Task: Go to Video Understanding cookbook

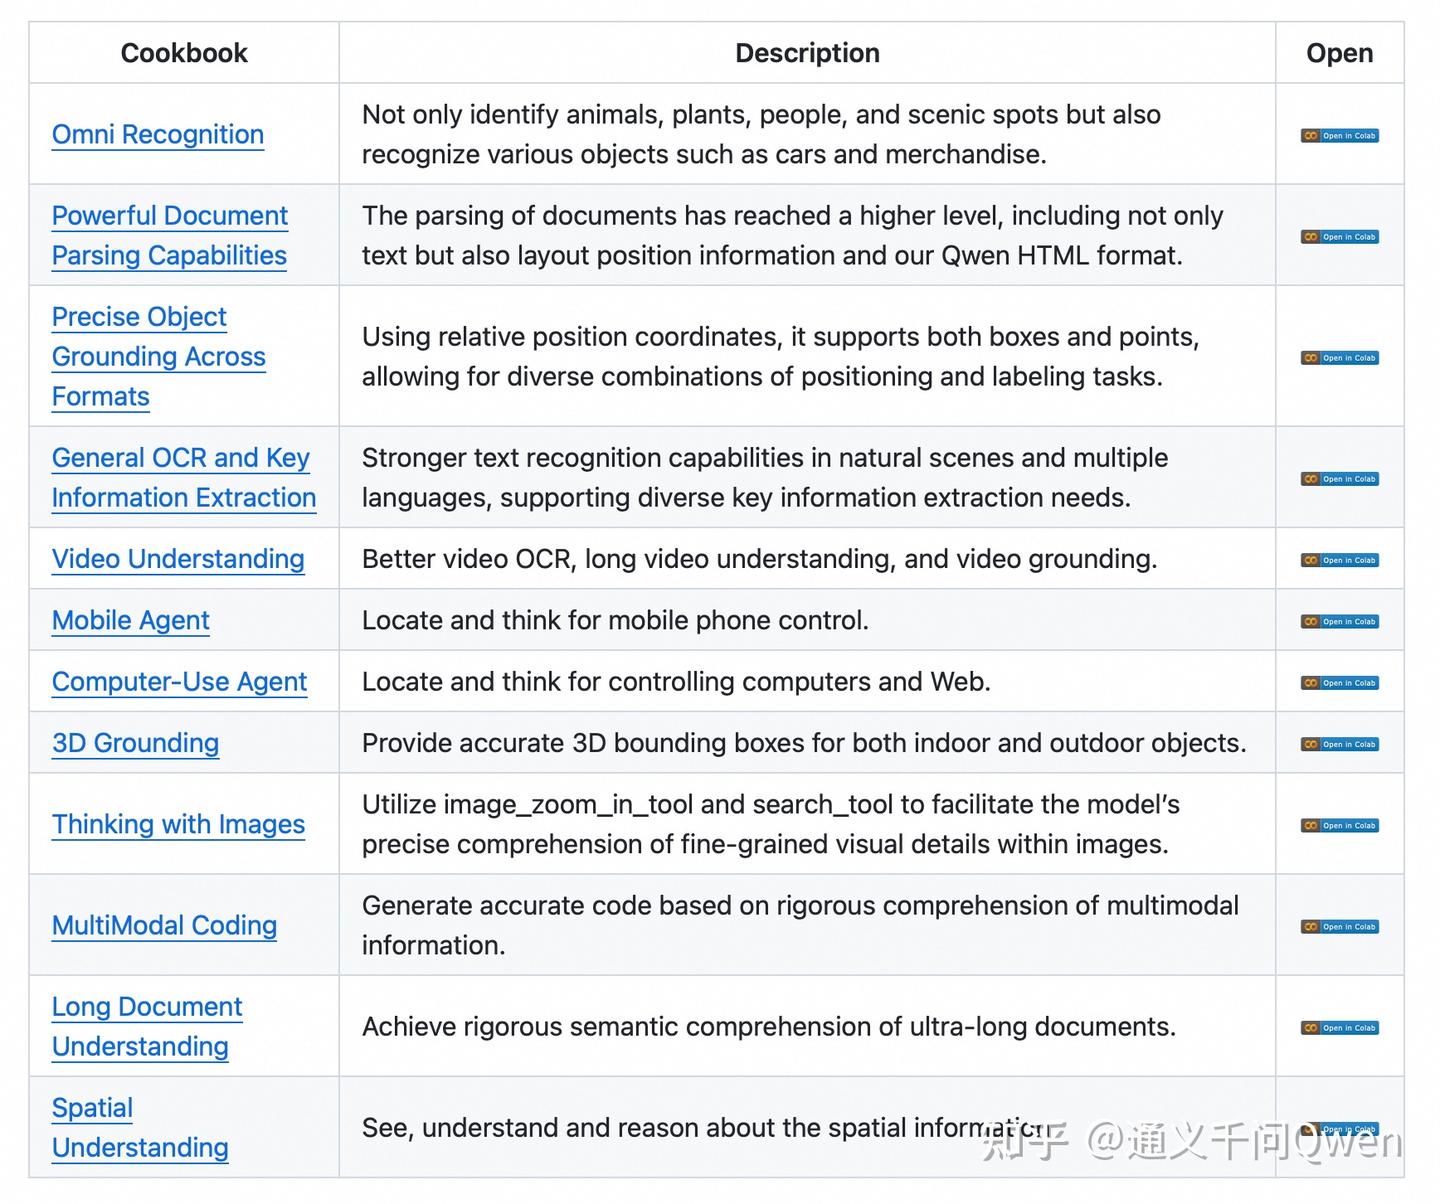Action: click(178, 559)
